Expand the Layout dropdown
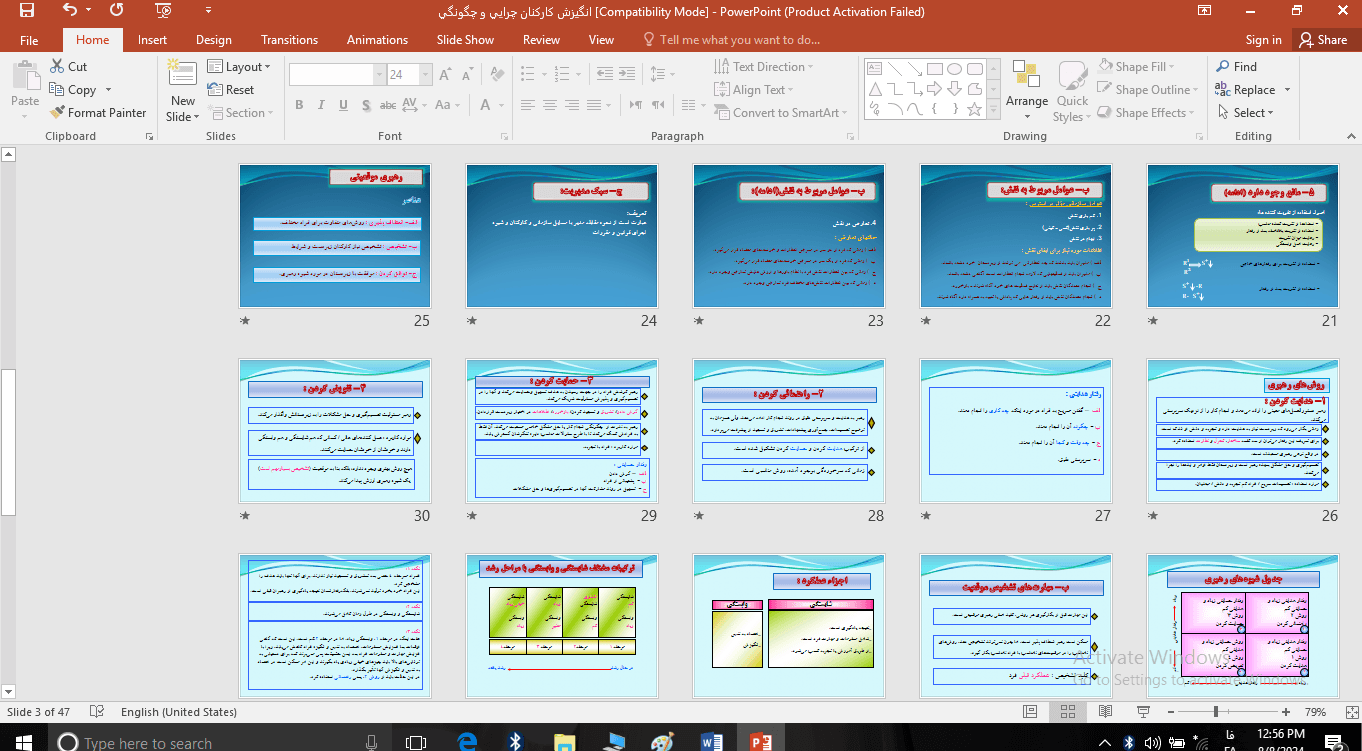 point(240,67)
